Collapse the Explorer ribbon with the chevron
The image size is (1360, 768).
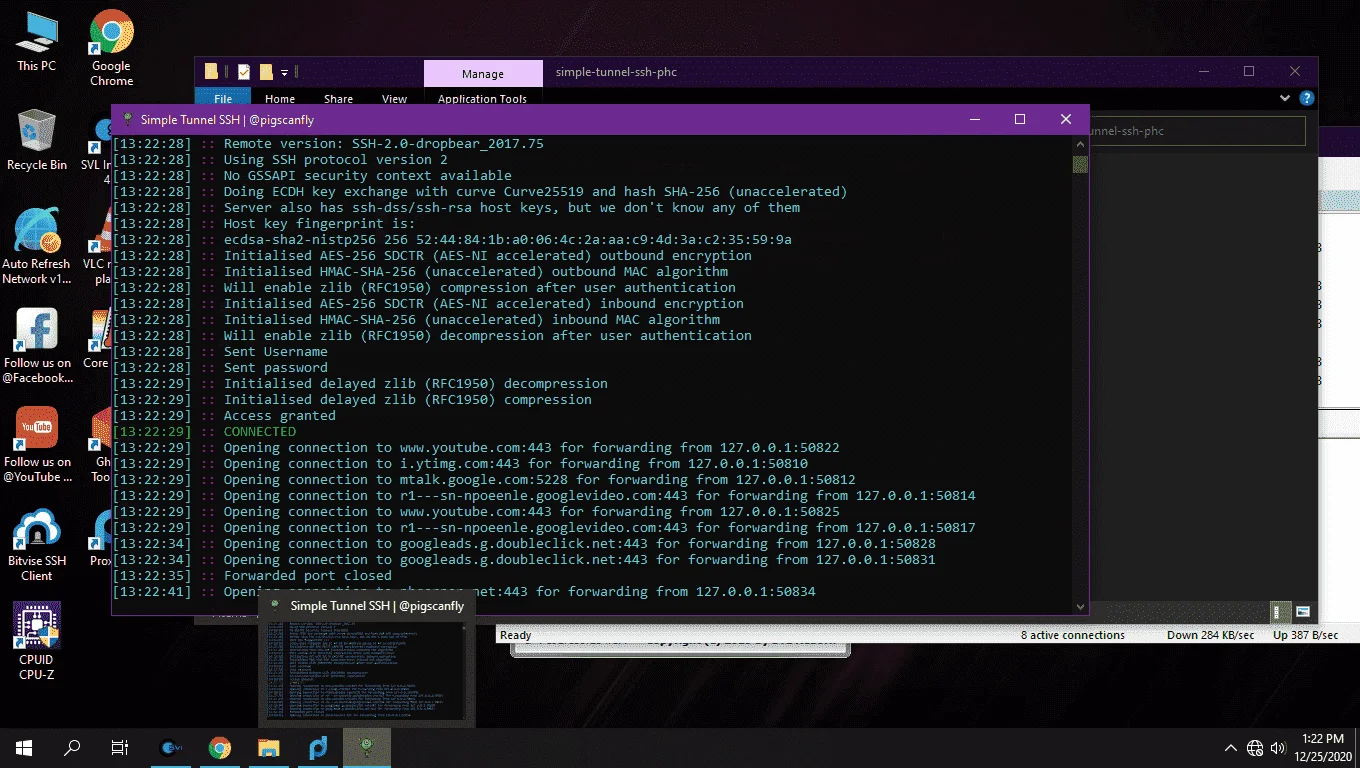[x=1285, y=98]
